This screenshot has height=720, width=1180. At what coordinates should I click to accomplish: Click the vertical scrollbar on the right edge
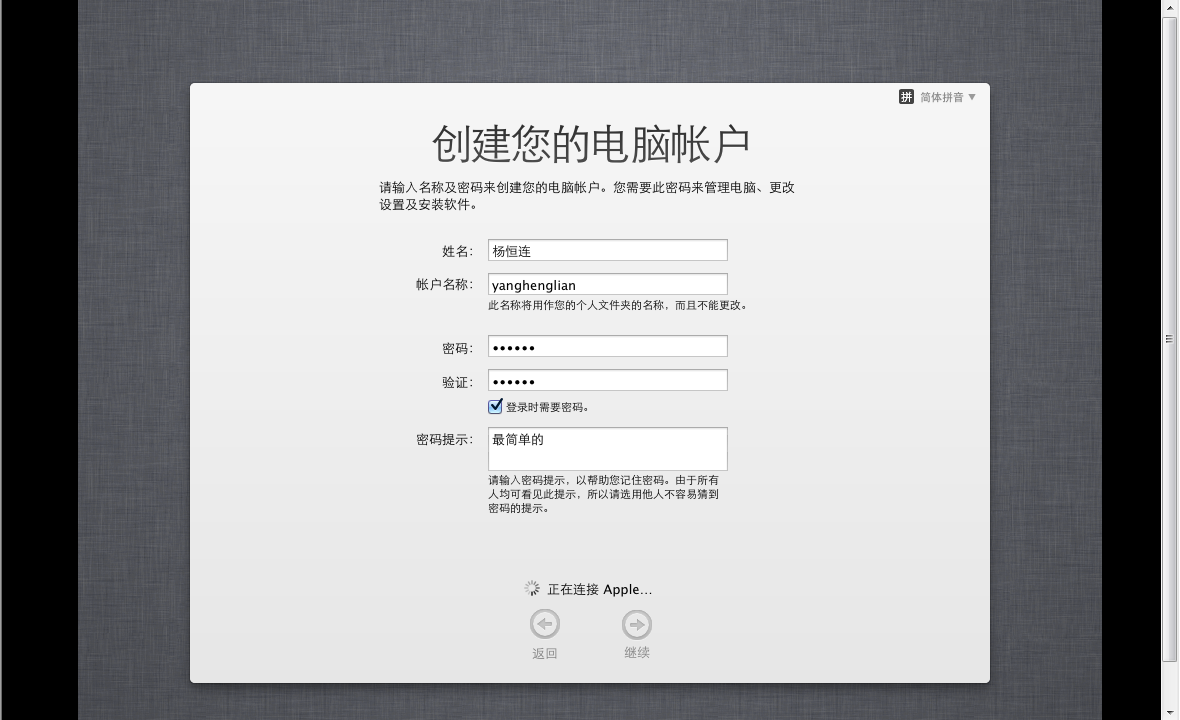pyautogui.click(x=1169, y=339)
